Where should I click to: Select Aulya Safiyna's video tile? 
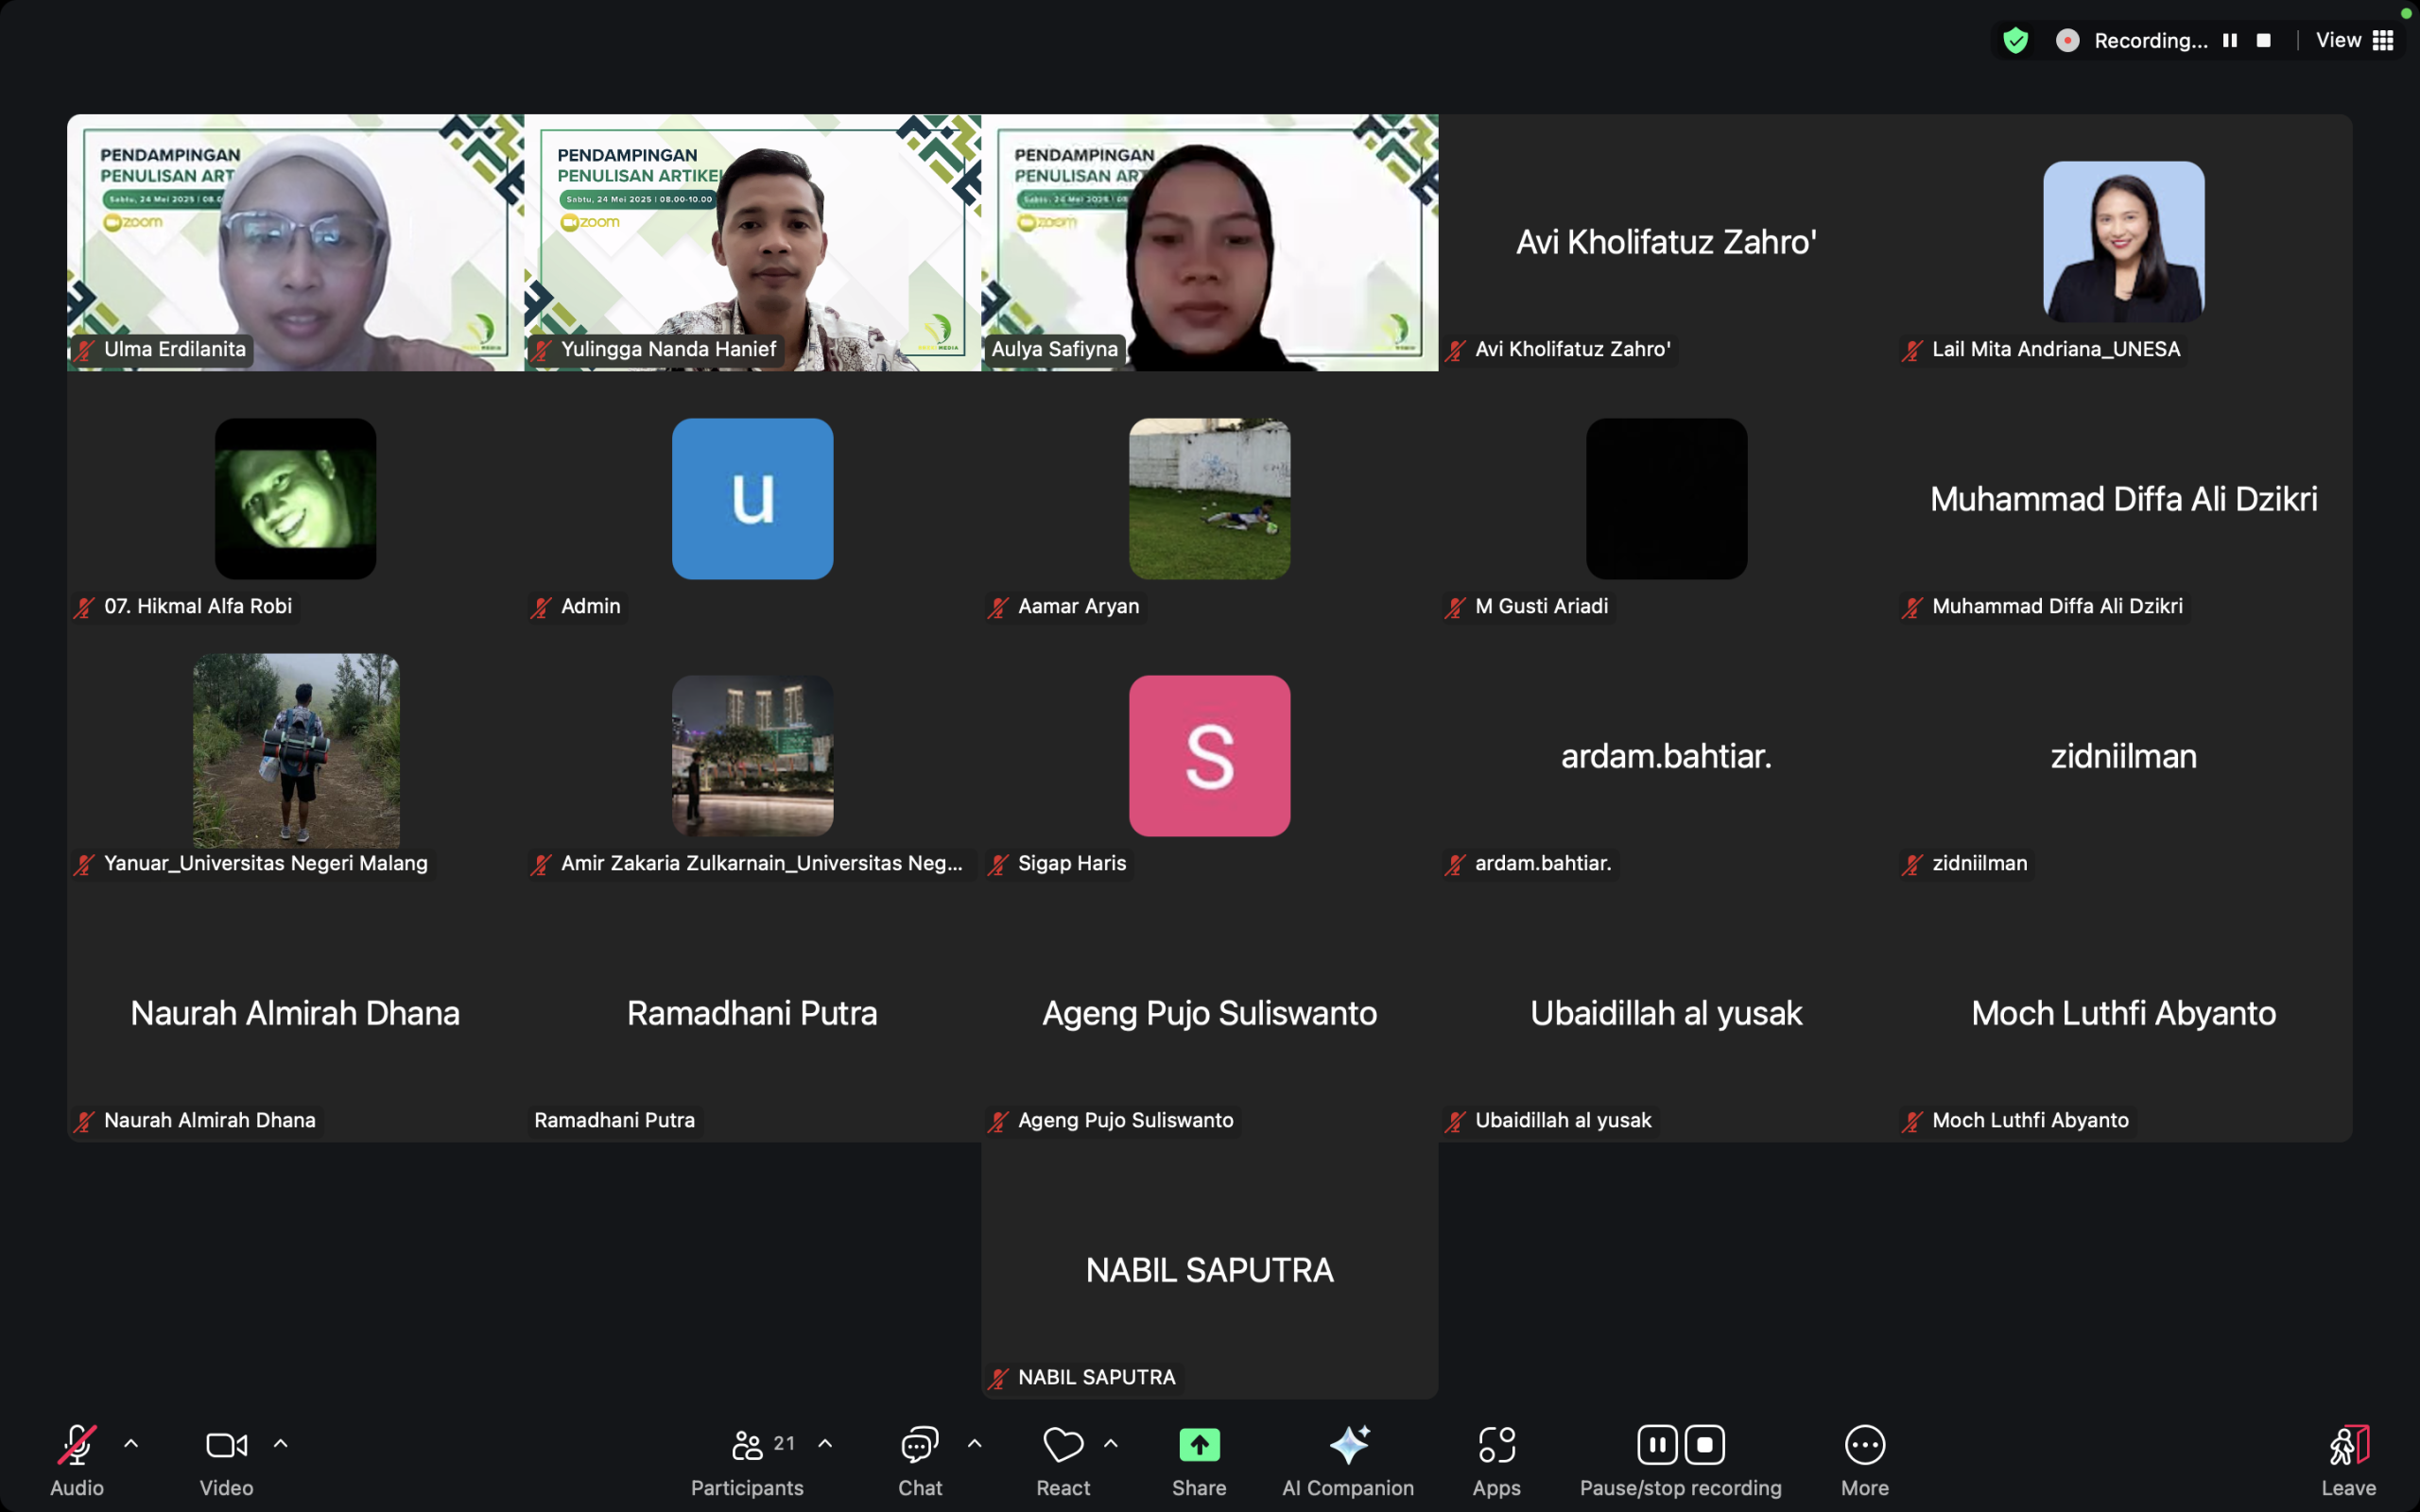point(1210,242)
